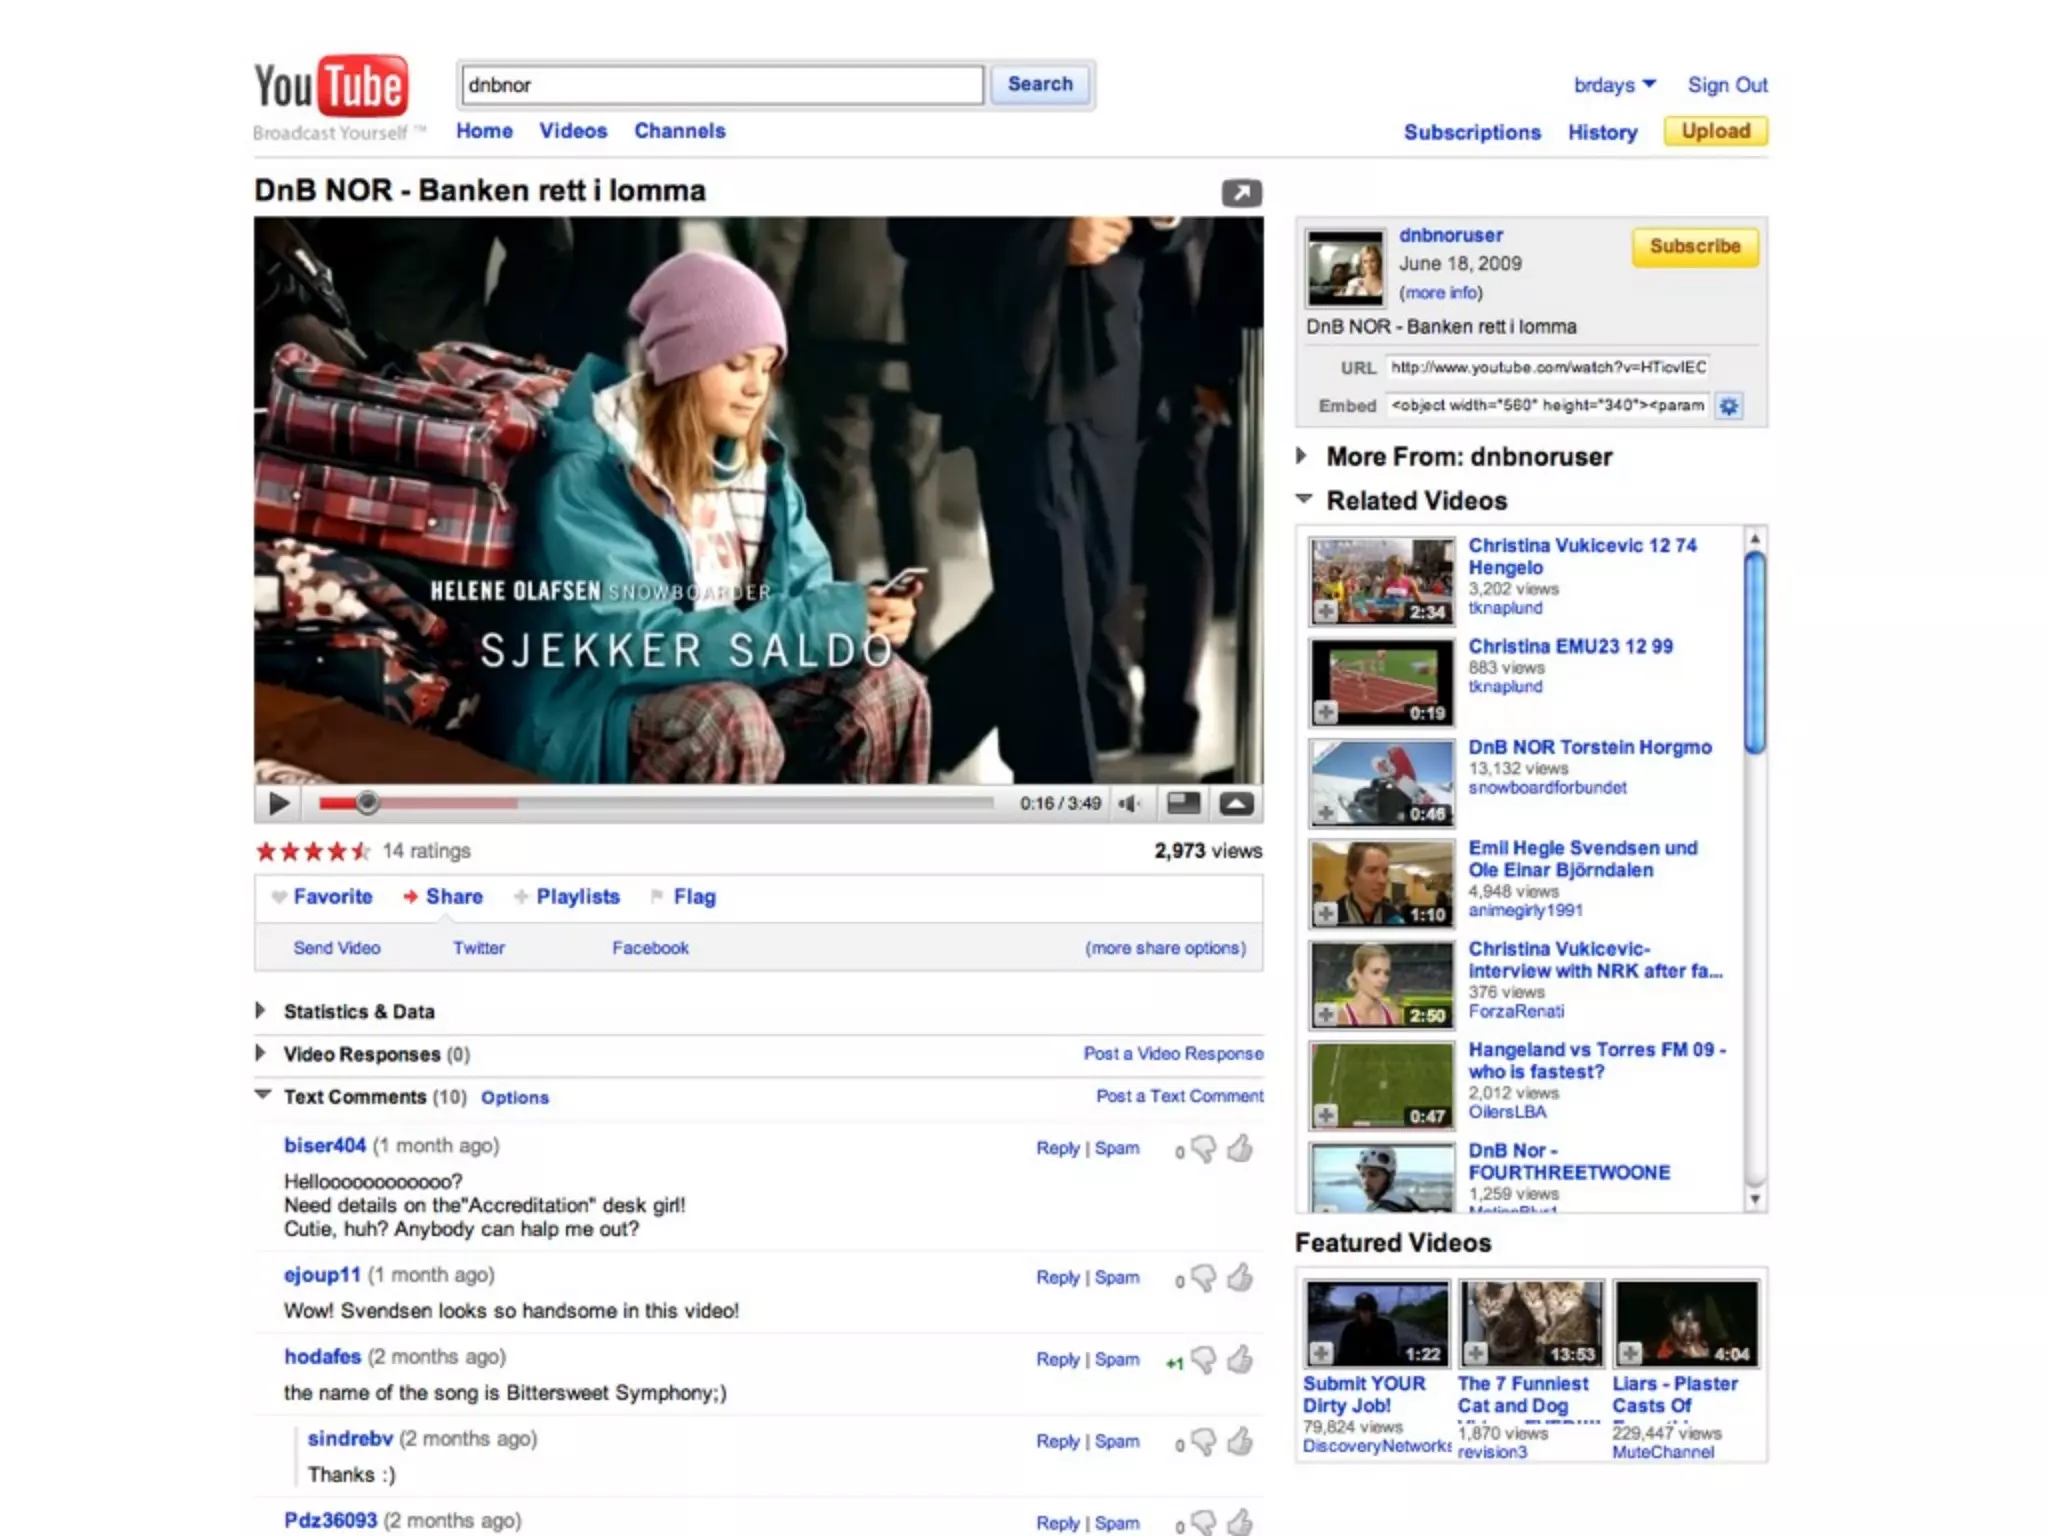
Task: Expand the Statistics & Data section
Action: (x=261, y=1011)
